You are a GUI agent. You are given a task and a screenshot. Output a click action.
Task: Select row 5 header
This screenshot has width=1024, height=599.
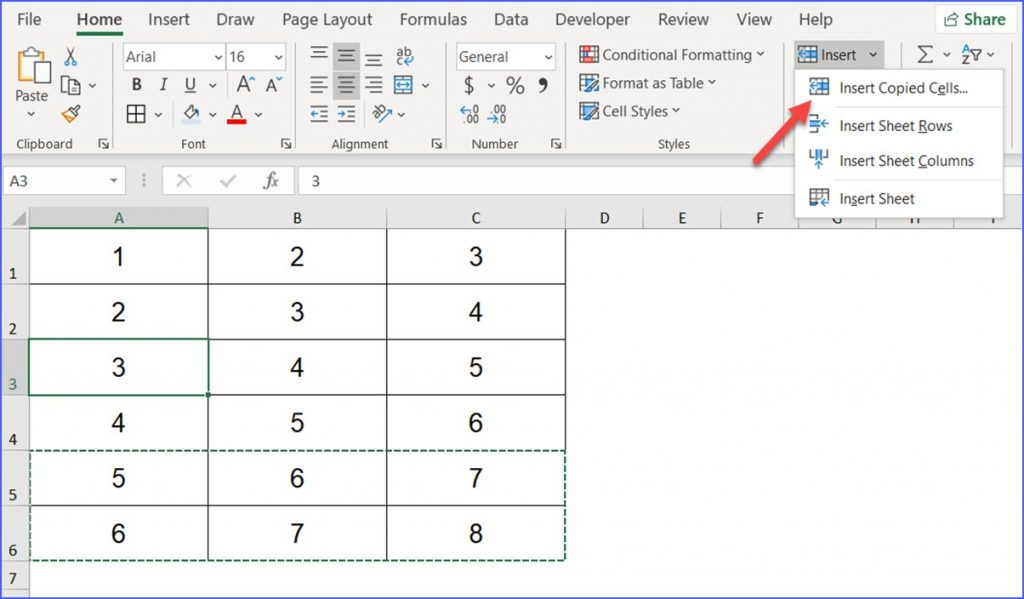pos(14,478)
